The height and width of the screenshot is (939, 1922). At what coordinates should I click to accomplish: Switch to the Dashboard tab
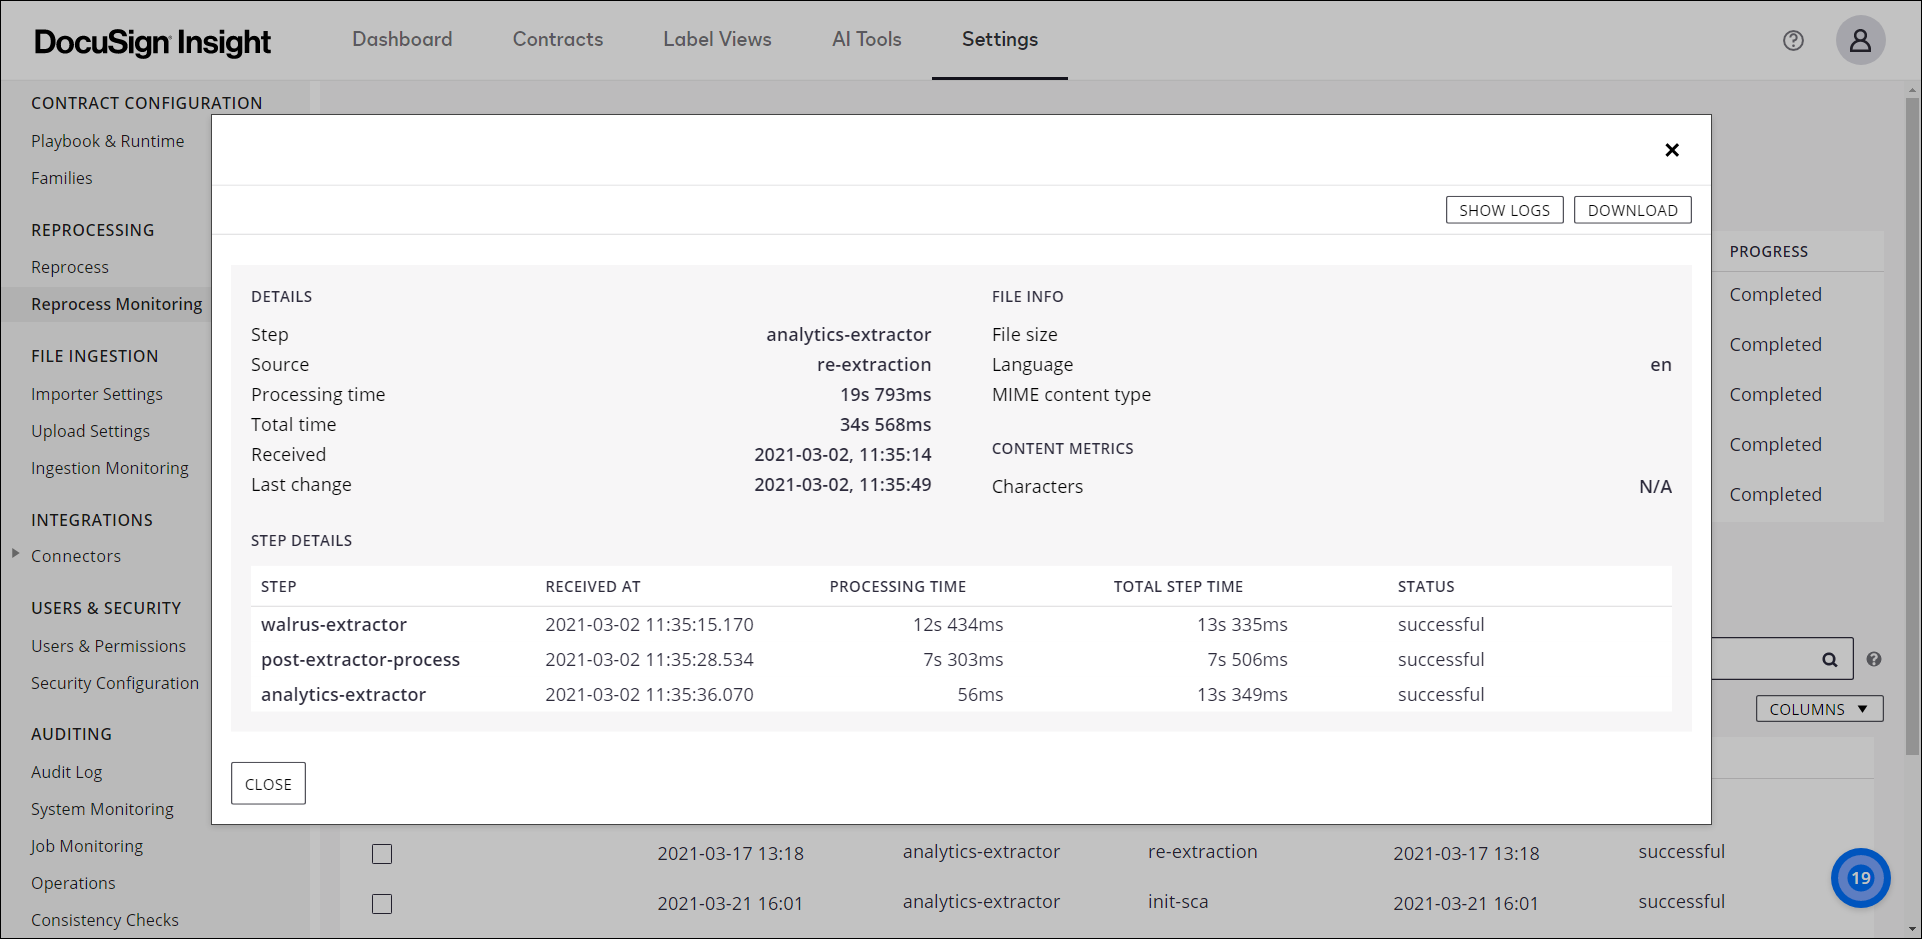tap(402, 39)
